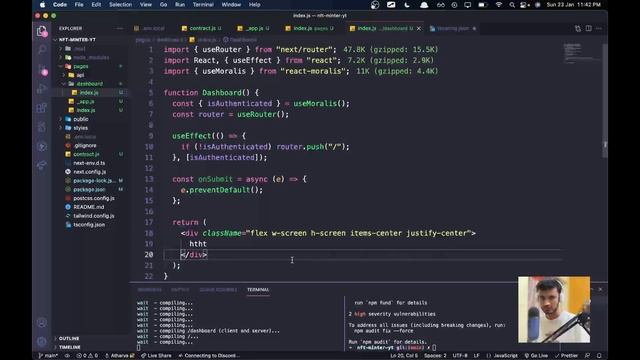Screen dimensions: 640x360
Task: Open Source Control view in activity bar
Action: tap(42, 69)
